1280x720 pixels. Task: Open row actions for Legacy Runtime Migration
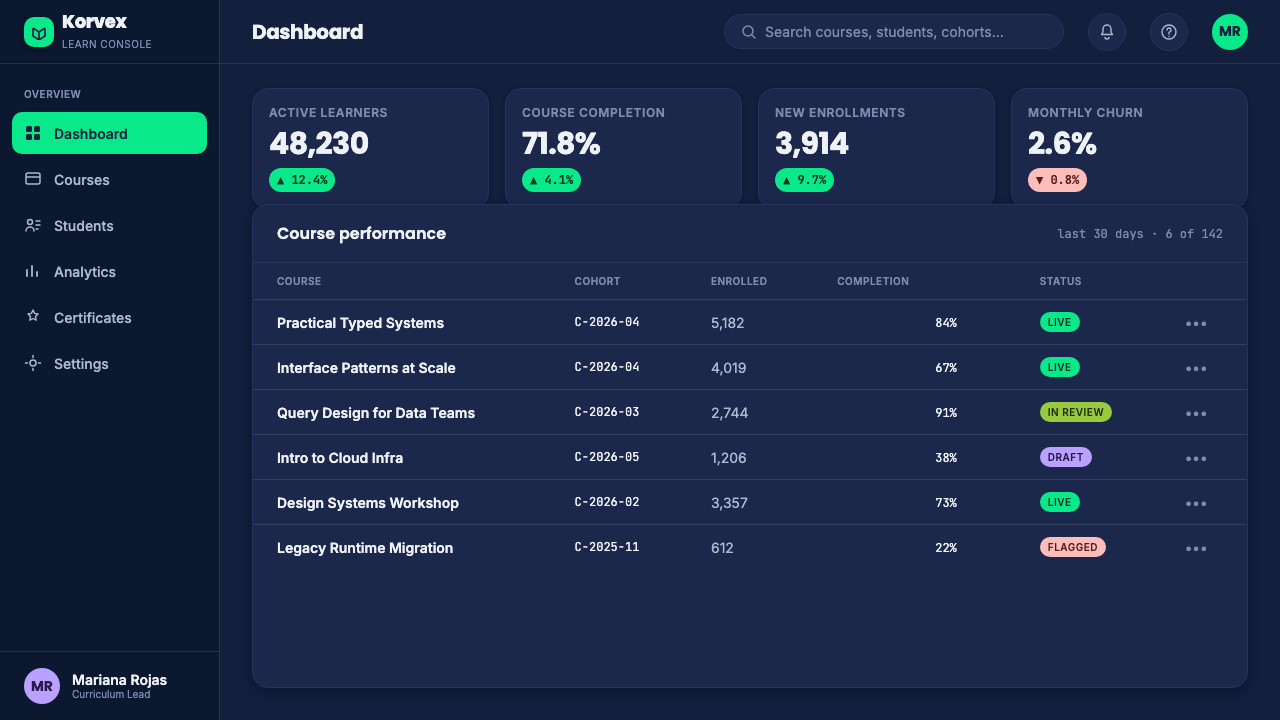pyautogui.click(x=1196, y=548)
